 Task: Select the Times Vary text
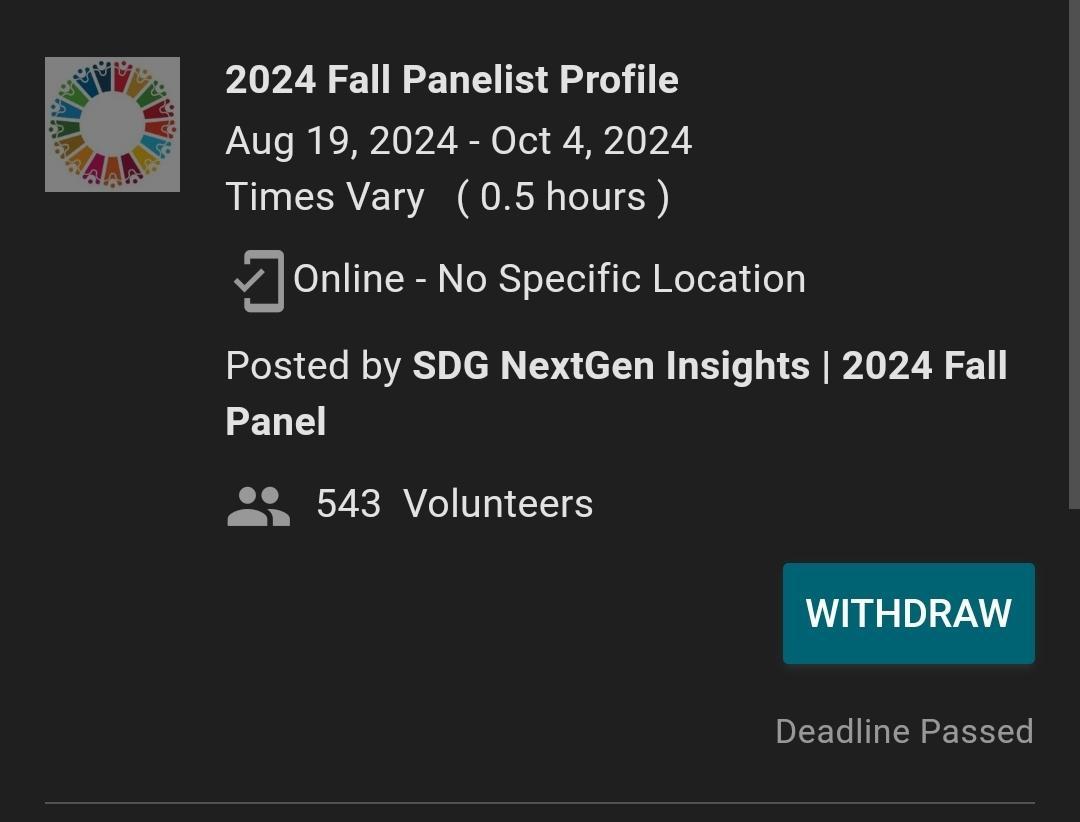tap(324, 197)
